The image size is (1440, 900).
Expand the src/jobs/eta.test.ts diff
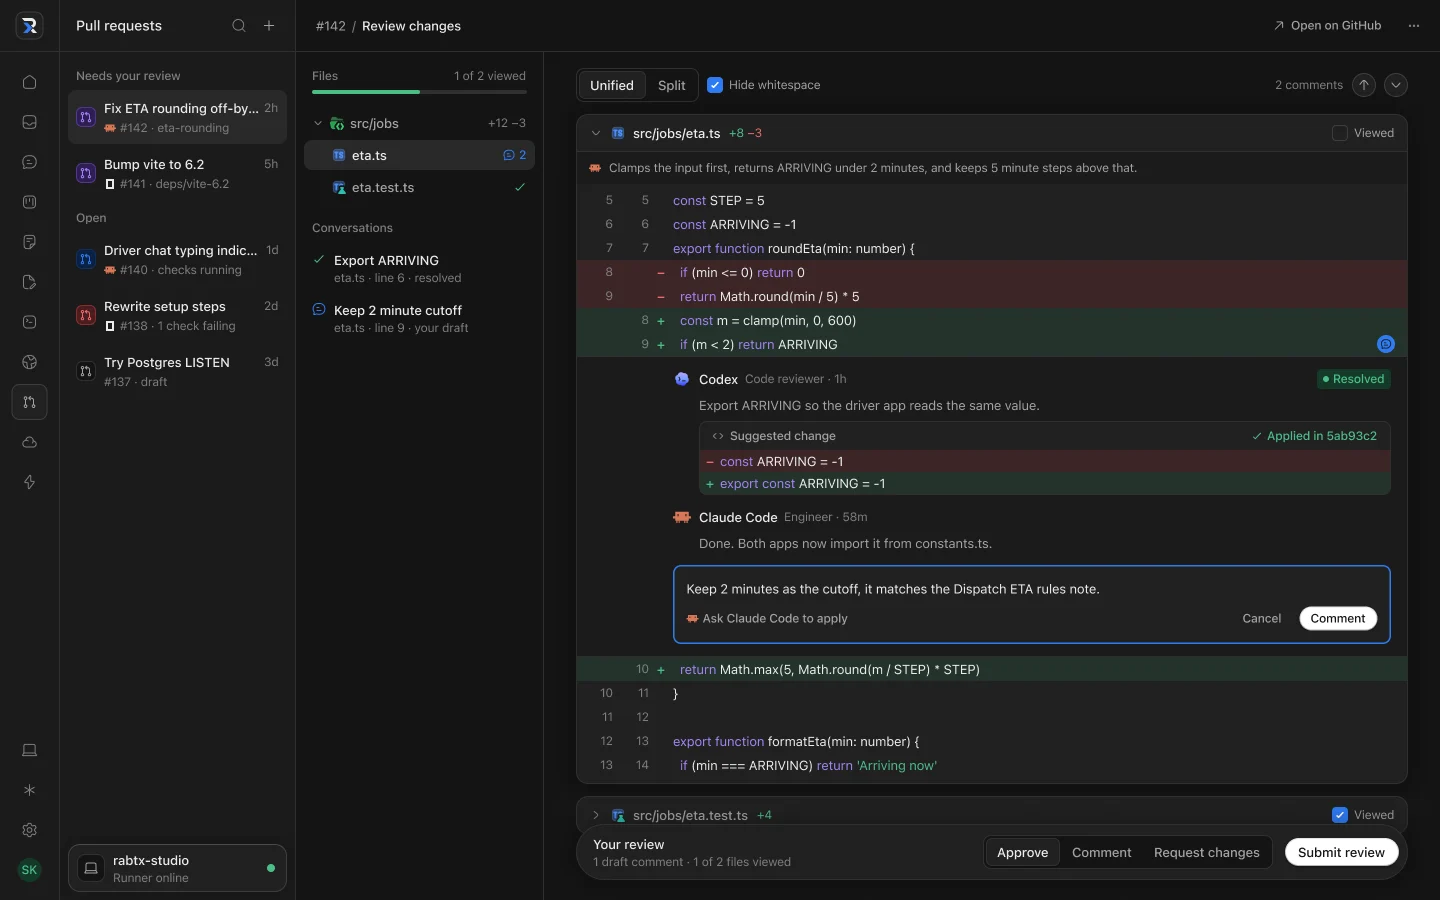(x=596, y=815)
